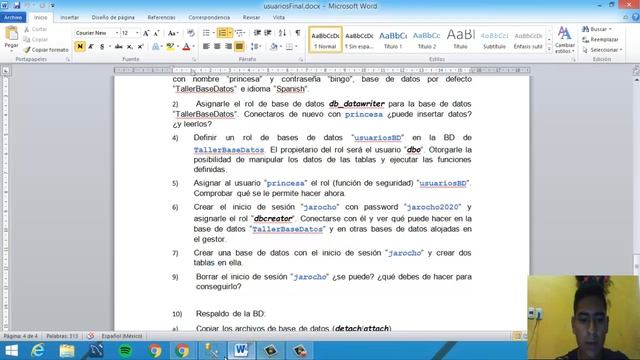This screenshot has width=640, height=360.
Task: Center the paragraph text
Action: 217,47
